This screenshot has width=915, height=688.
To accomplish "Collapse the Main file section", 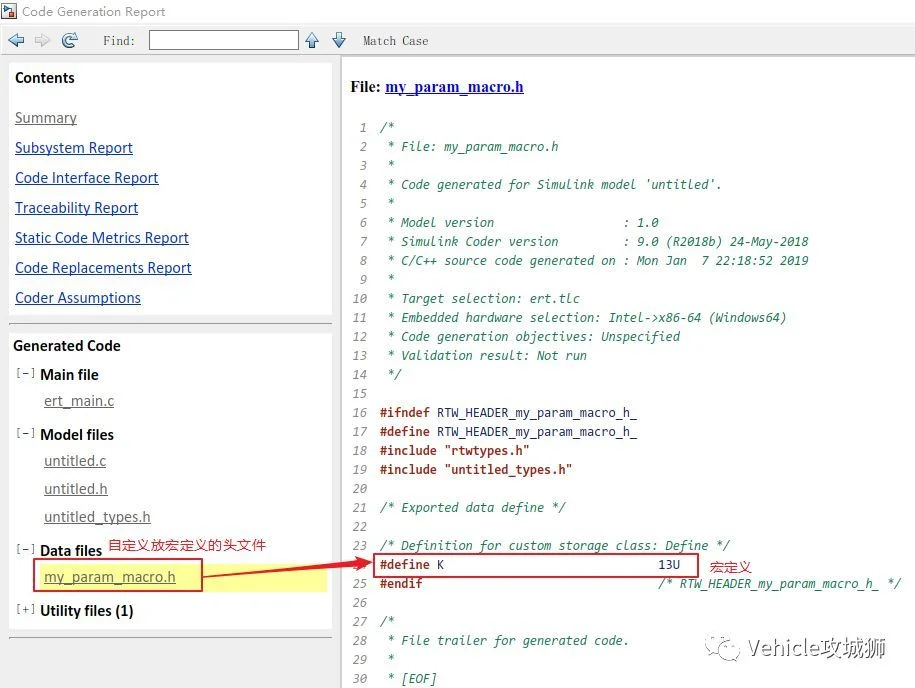I will point(25,373).
